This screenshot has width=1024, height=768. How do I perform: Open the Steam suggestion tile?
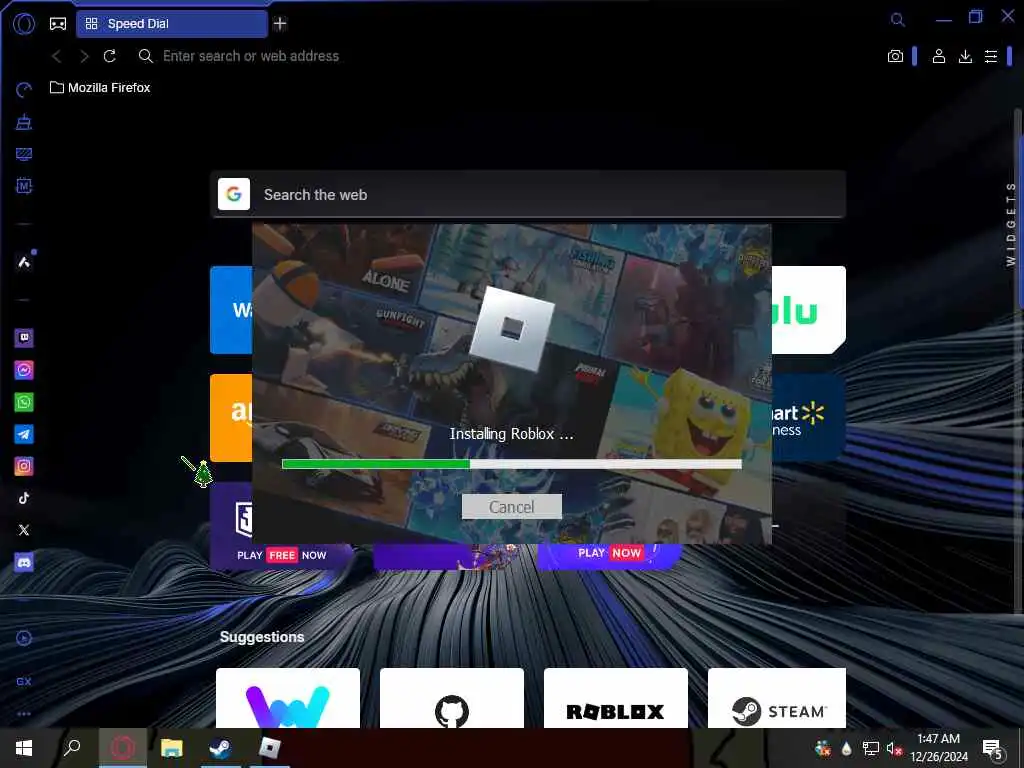coord(777,697)
